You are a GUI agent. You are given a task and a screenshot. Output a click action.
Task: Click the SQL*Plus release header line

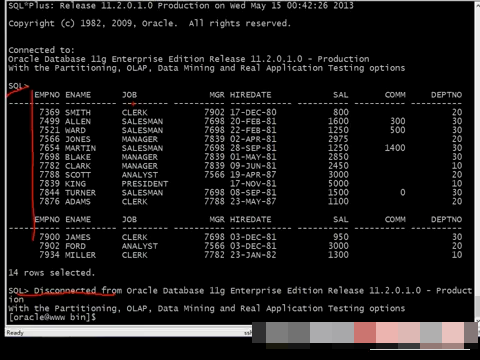pos(181,5)
